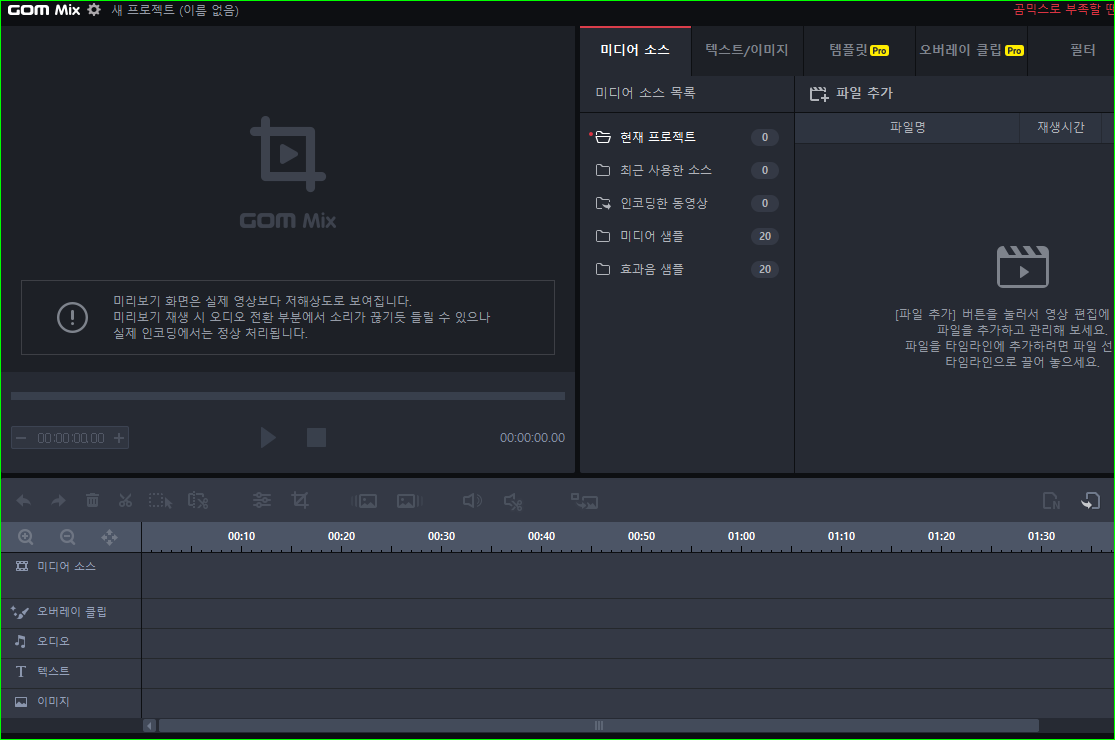Click the preview seek bar
This screenshot has height=740, width=1115.
click(x=288, y=396)
